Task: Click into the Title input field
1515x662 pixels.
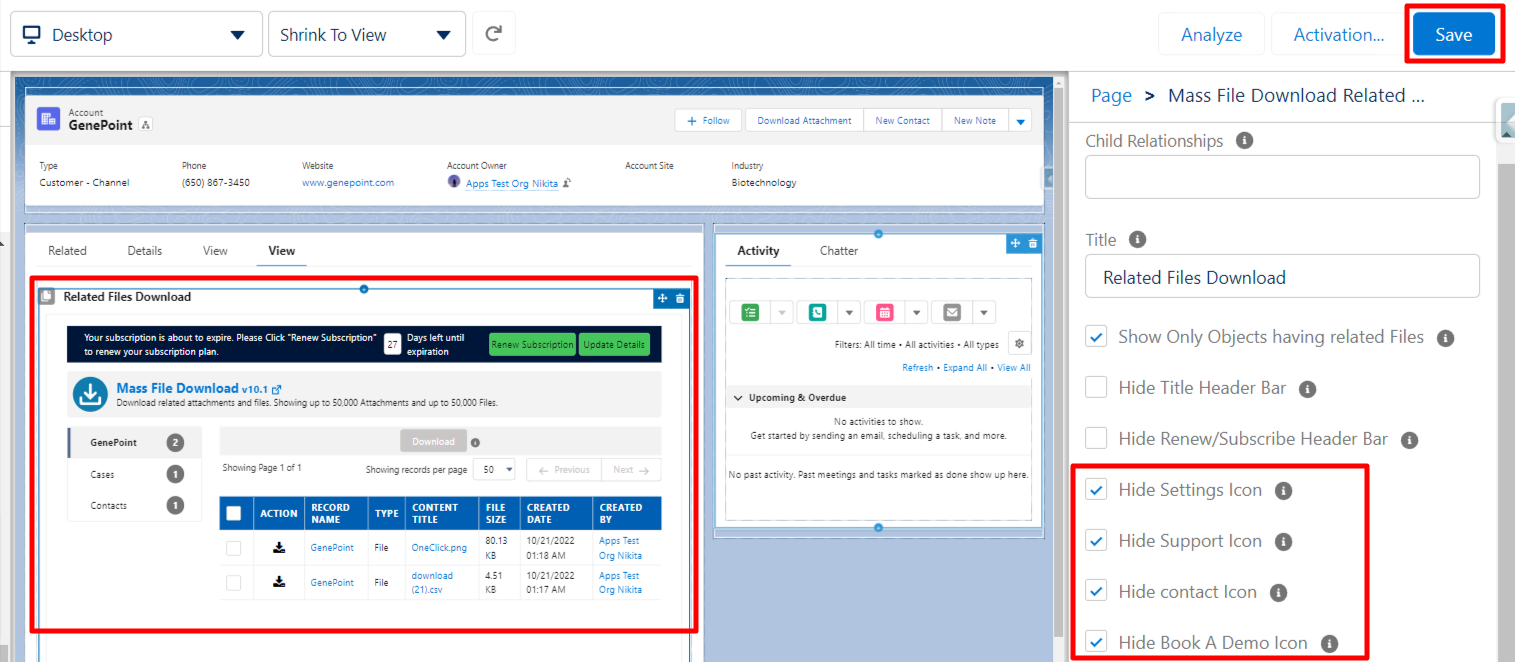Action: (1282, 276)
